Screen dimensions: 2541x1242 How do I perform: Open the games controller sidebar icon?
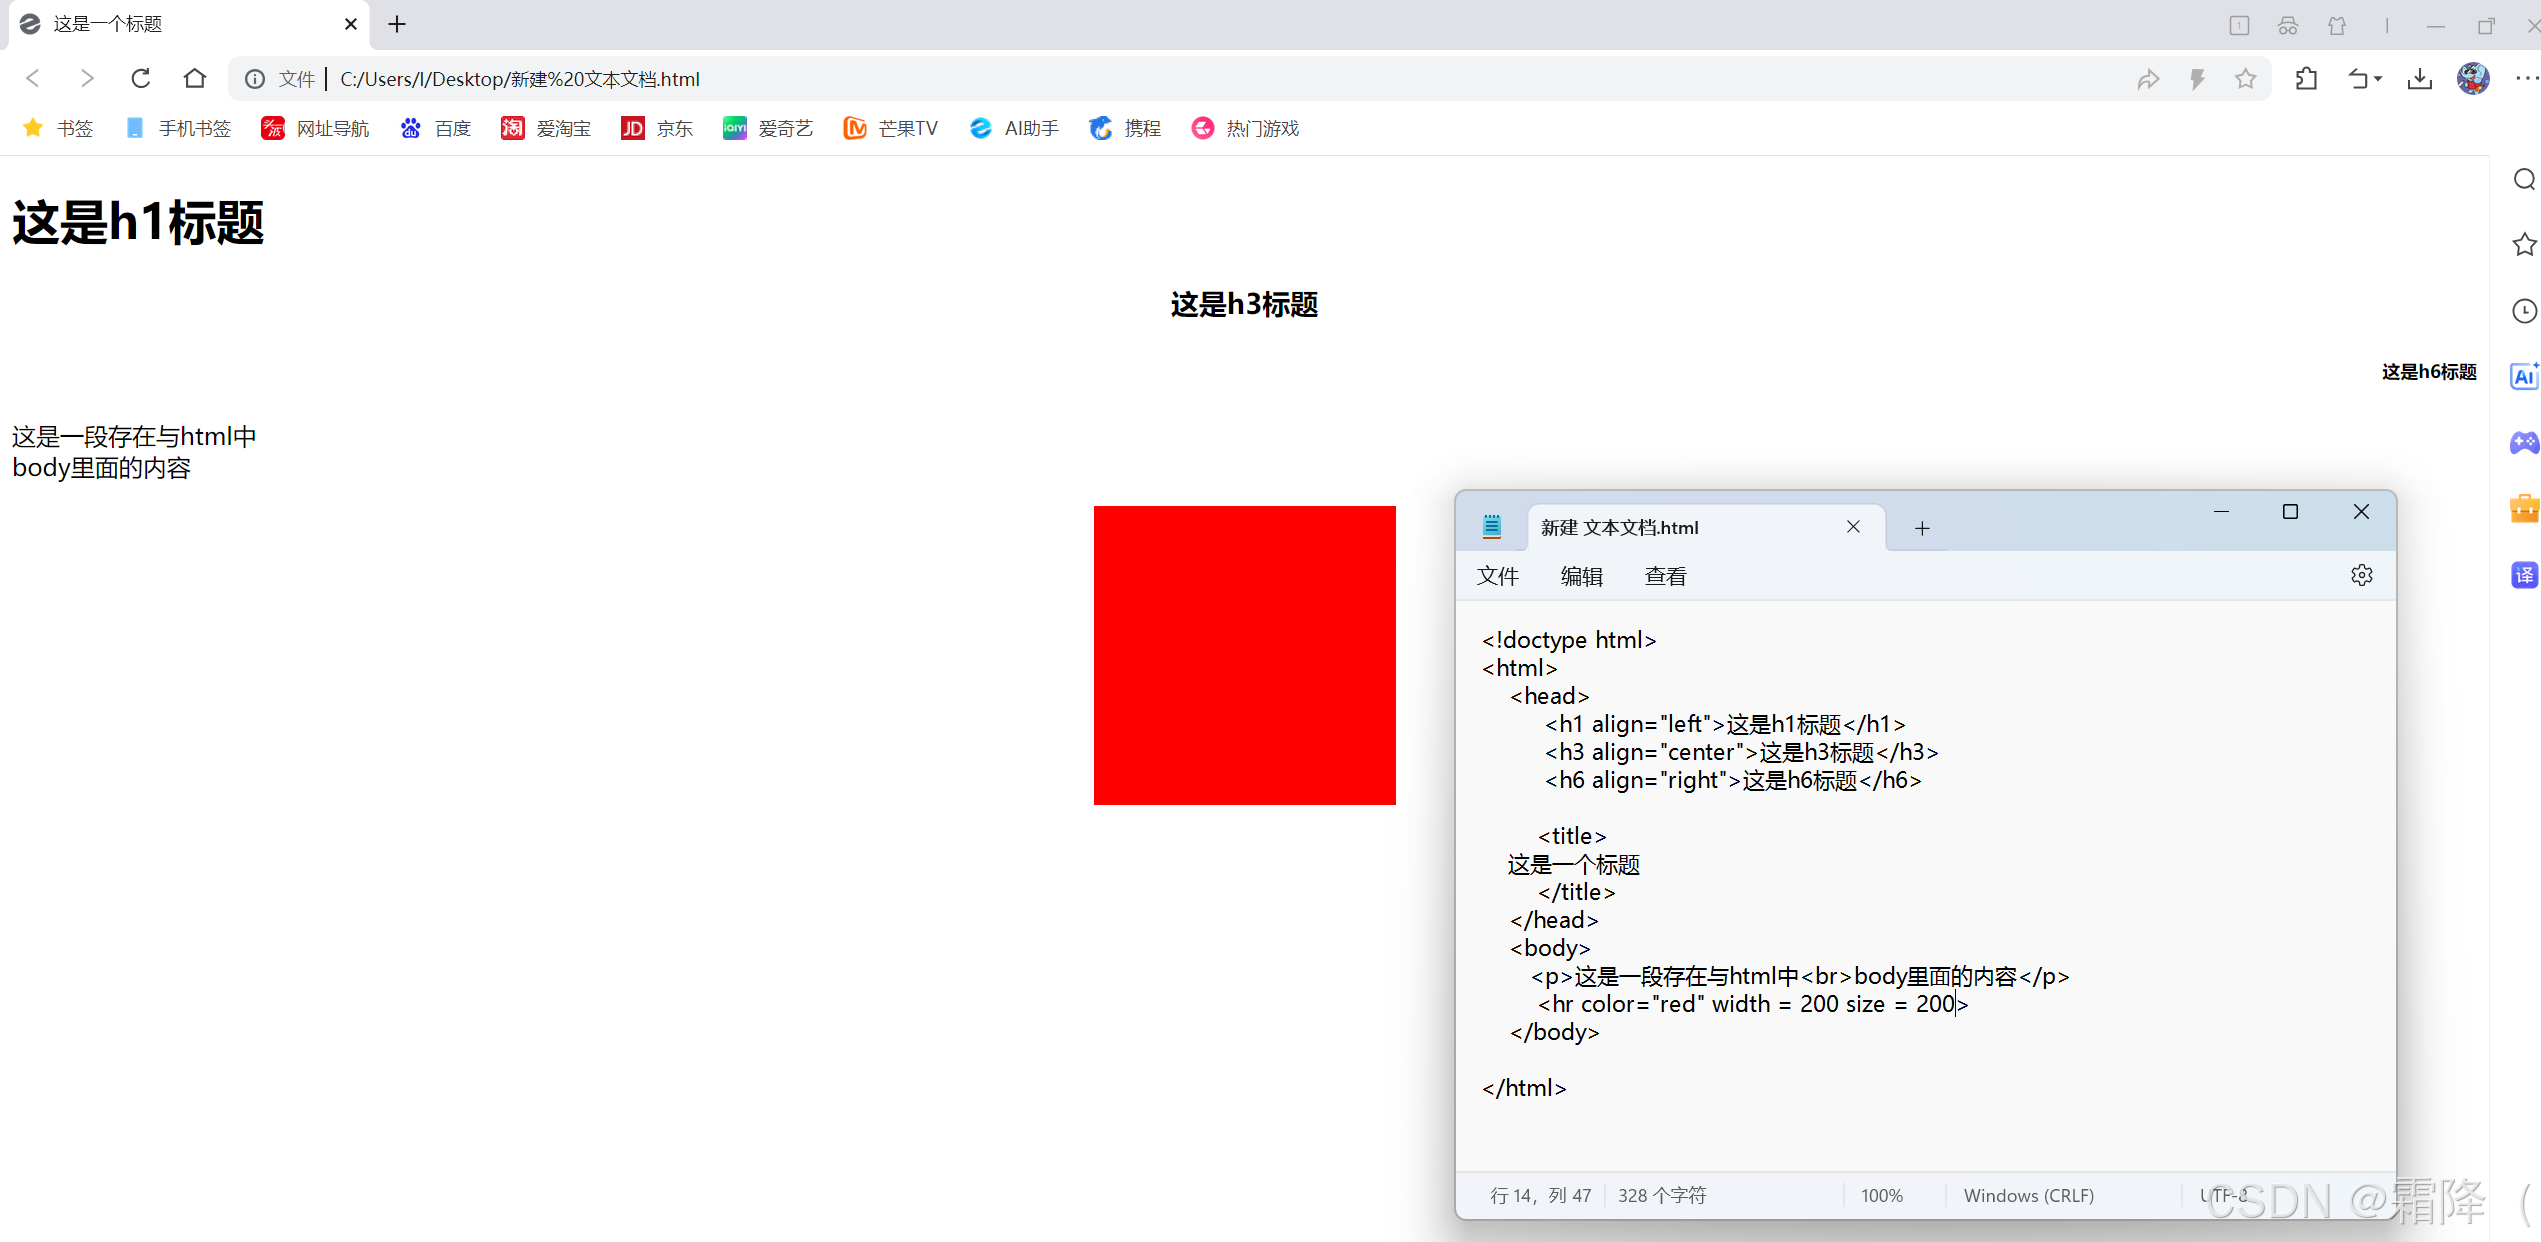[2524, 442]
